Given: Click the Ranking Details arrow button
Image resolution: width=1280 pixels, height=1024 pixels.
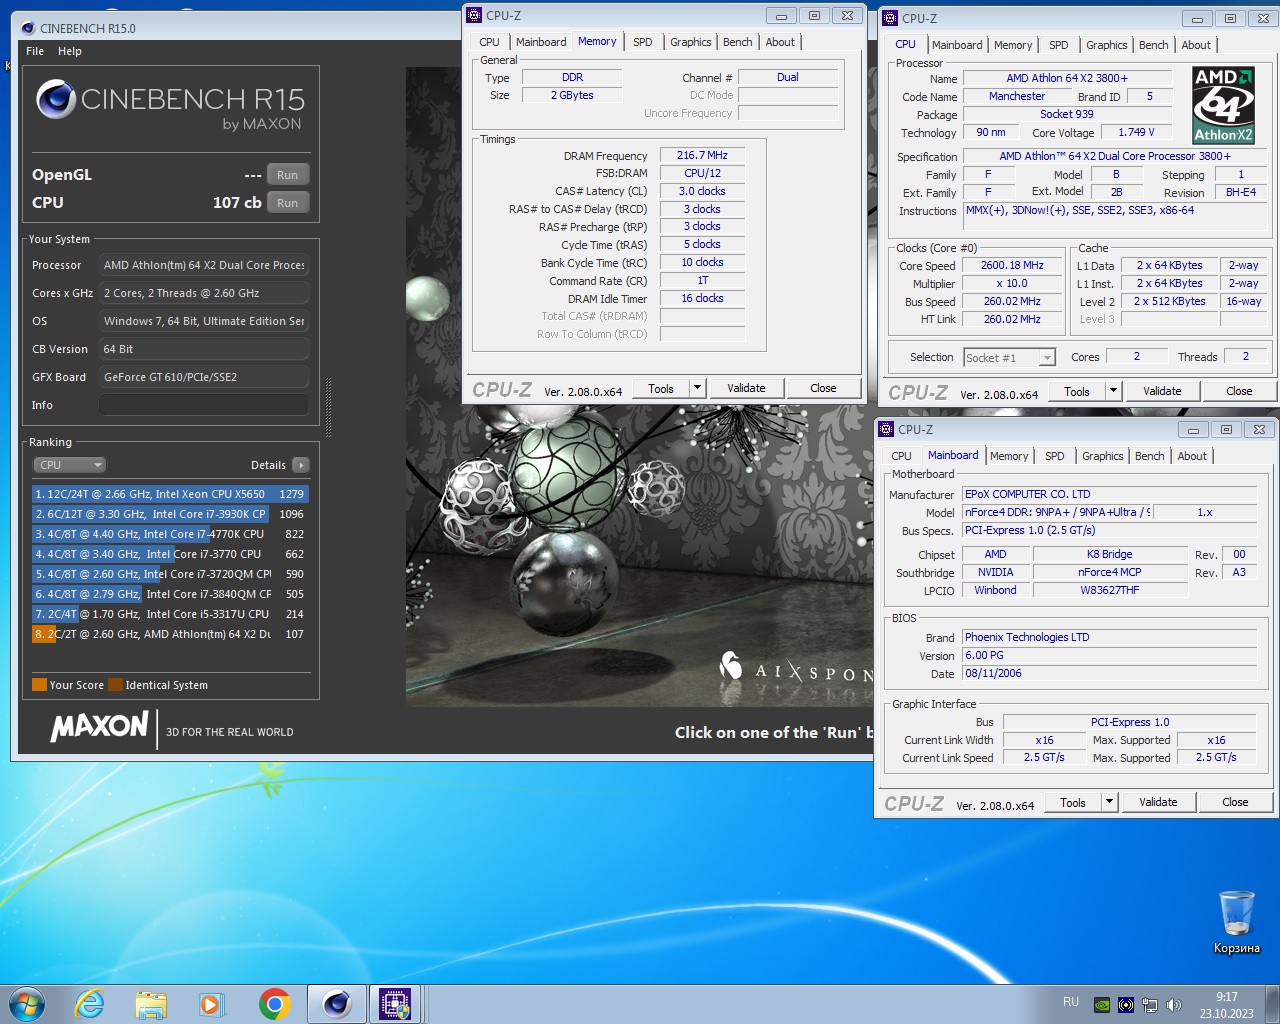Looking at the screenshot, I should pos(301,465).
